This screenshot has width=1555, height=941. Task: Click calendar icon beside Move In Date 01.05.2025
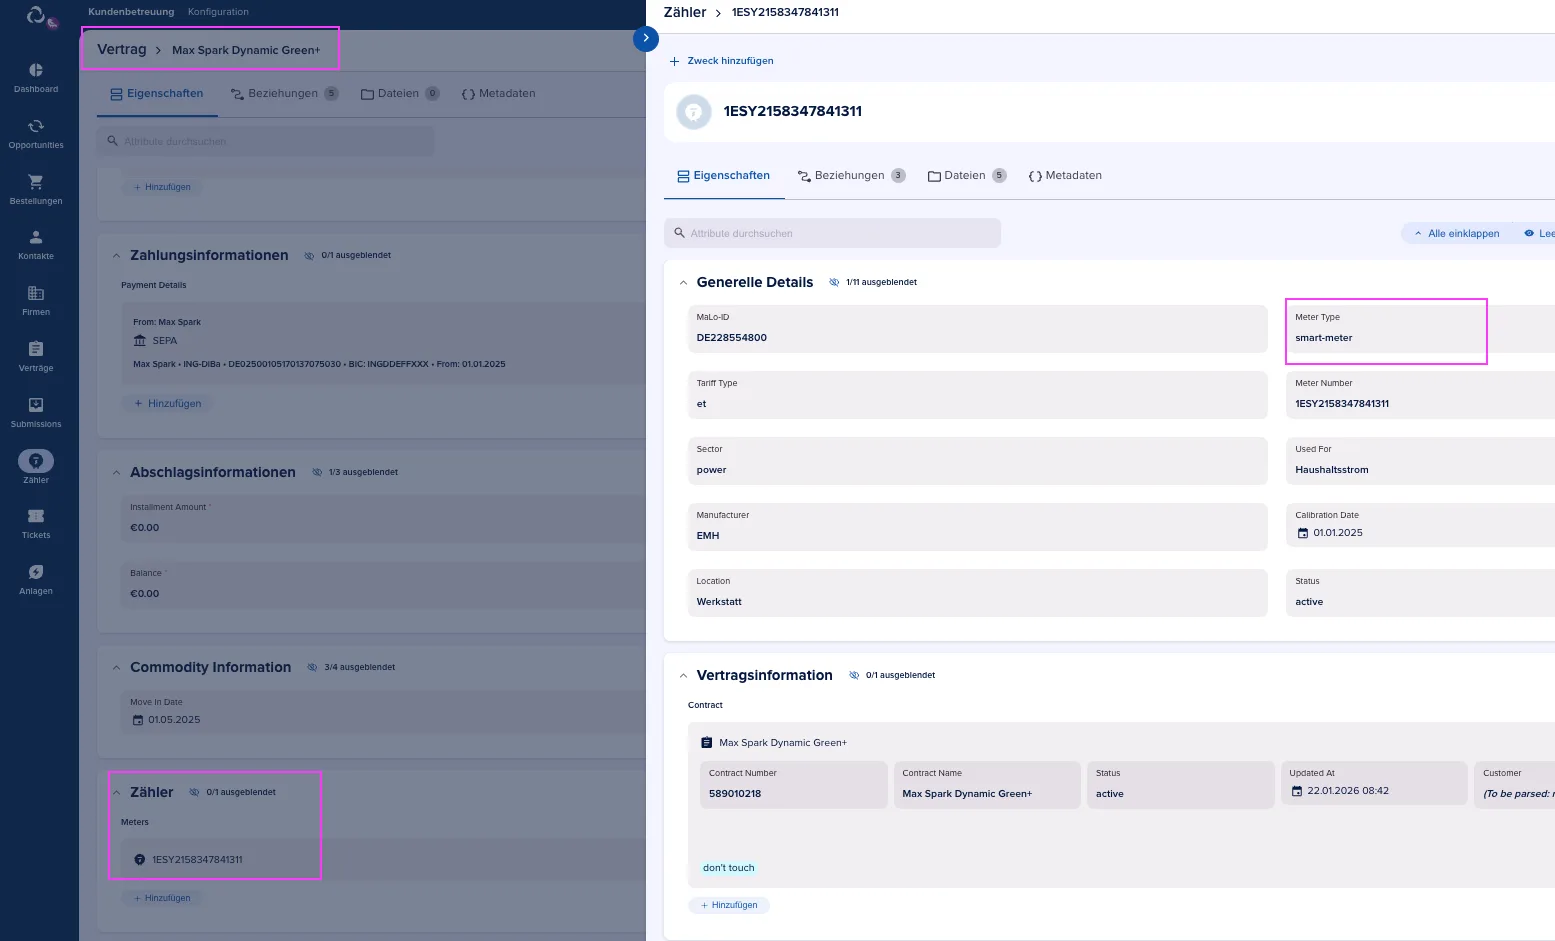[138, 720]
